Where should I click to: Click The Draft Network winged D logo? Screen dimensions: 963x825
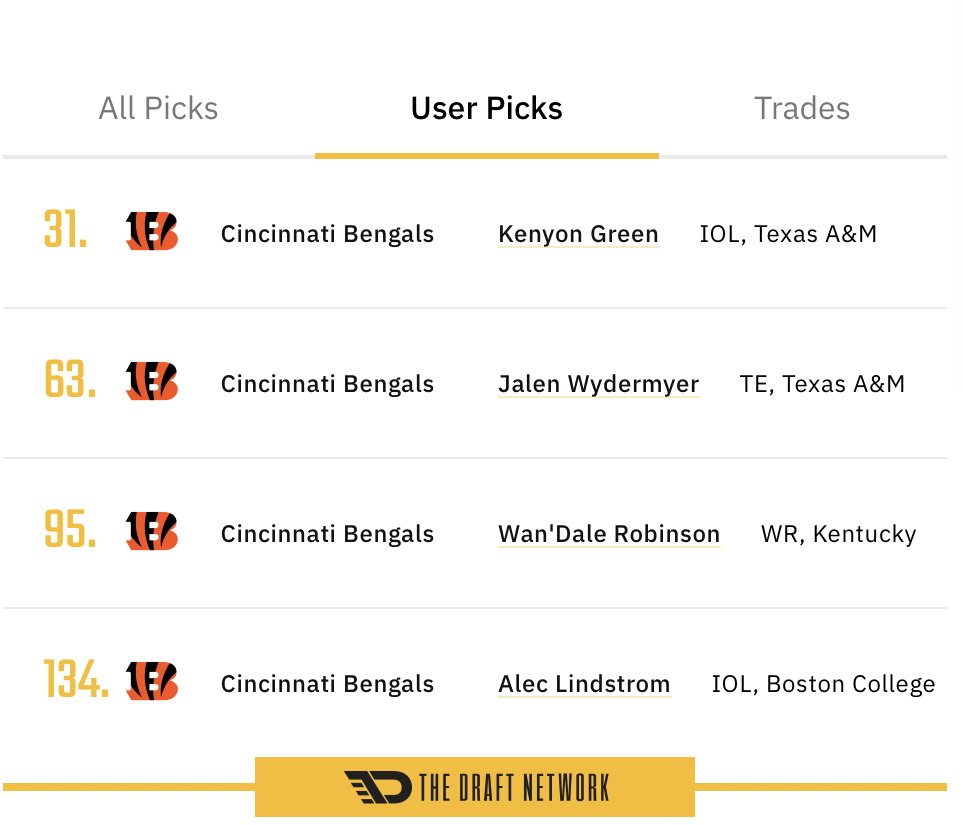tap(378, 787)
